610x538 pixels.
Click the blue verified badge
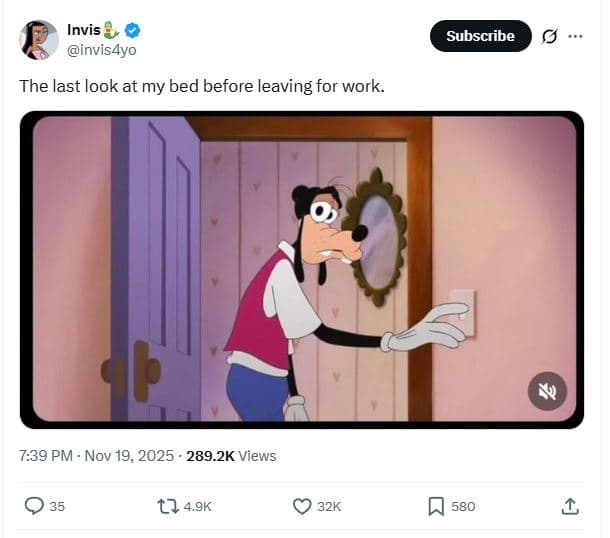131,31
